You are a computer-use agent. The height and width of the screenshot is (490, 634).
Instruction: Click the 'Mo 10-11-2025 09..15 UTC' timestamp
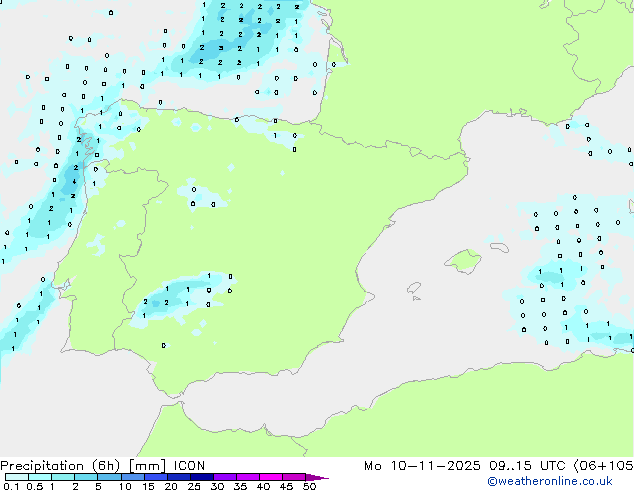tap(464, 466)
